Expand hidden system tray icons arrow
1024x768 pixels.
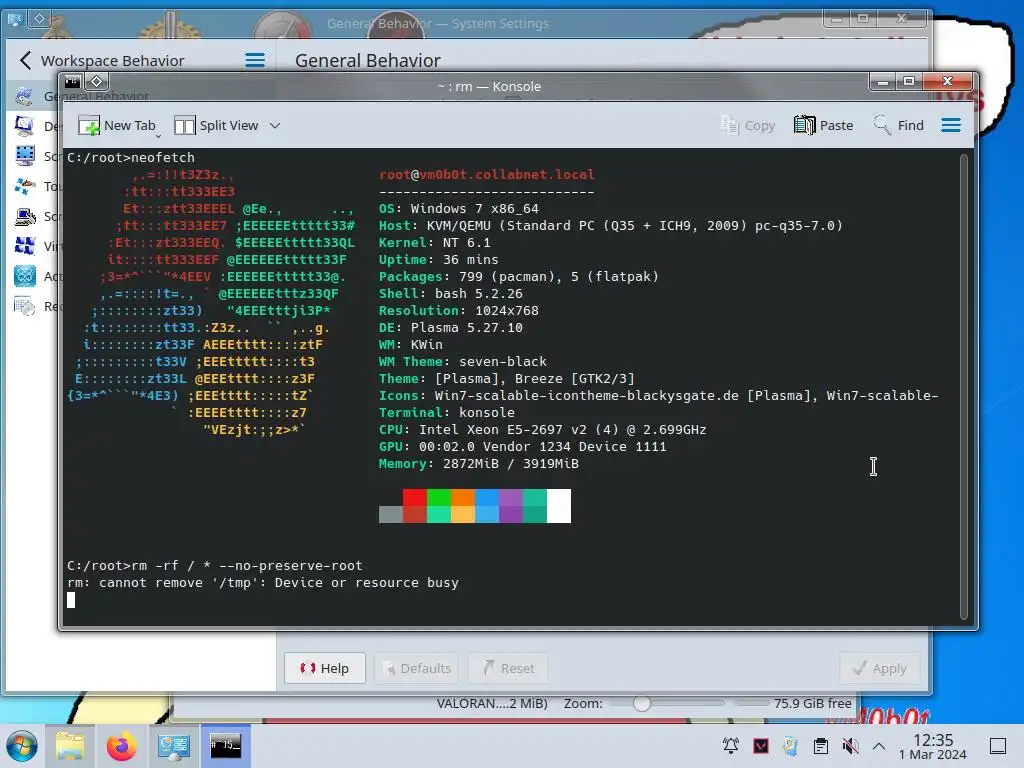point(879,746)
